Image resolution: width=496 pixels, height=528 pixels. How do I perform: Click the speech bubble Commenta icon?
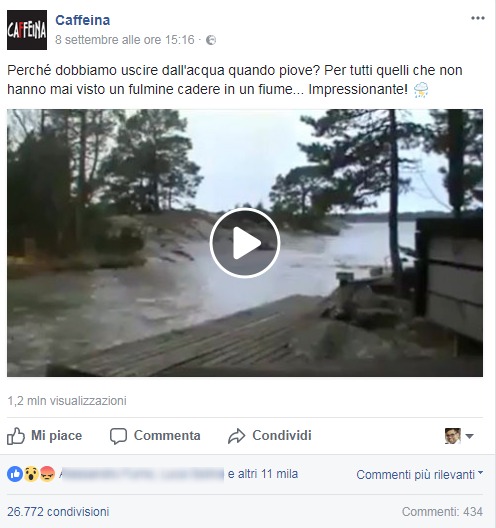[118, 436]
